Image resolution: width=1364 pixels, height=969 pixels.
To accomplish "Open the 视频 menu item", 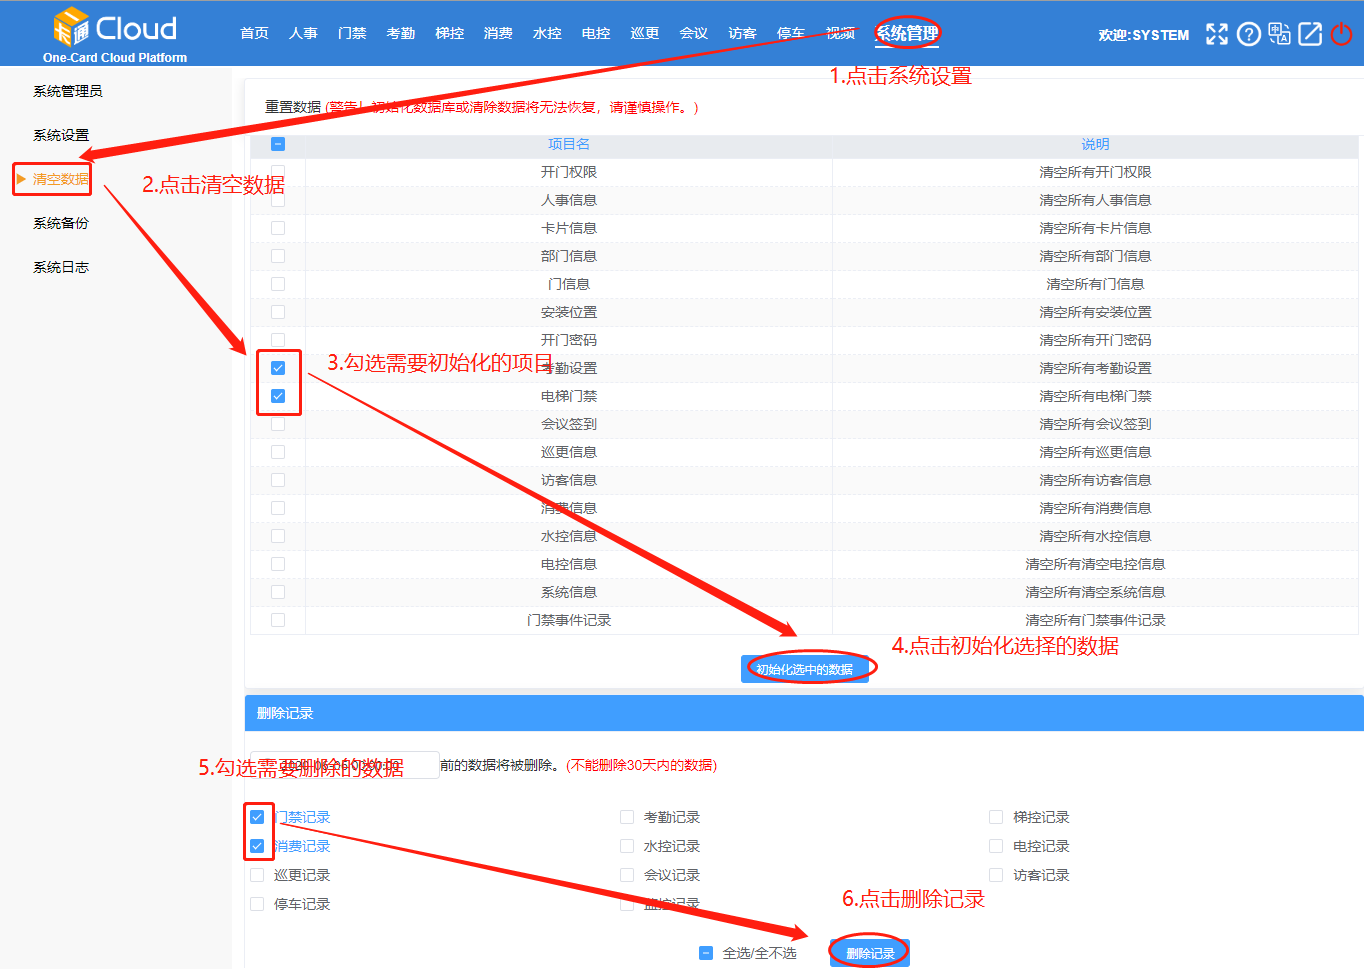I will pyautogui.click(x=840, y=32).
